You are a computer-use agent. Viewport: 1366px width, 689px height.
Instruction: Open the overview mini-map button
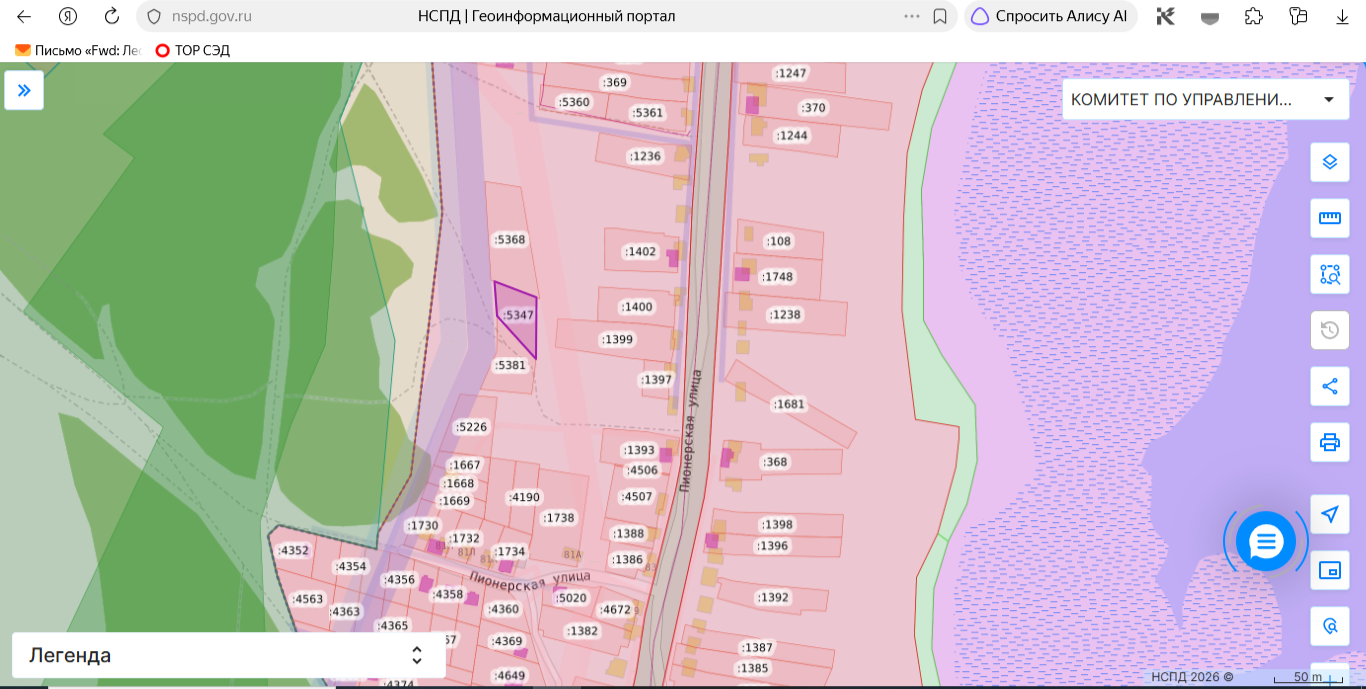click(1329, 570)
